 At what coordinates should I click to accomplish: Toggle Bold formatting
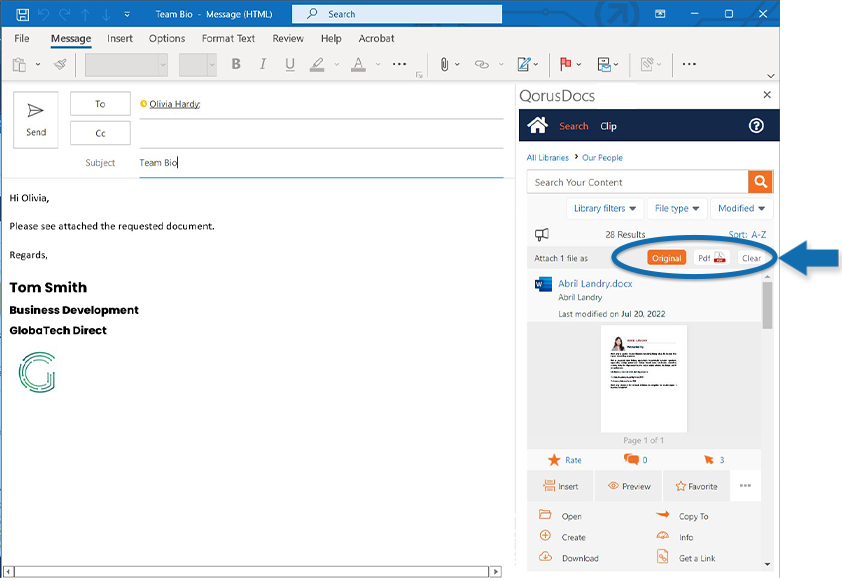[x=236, y=64]
